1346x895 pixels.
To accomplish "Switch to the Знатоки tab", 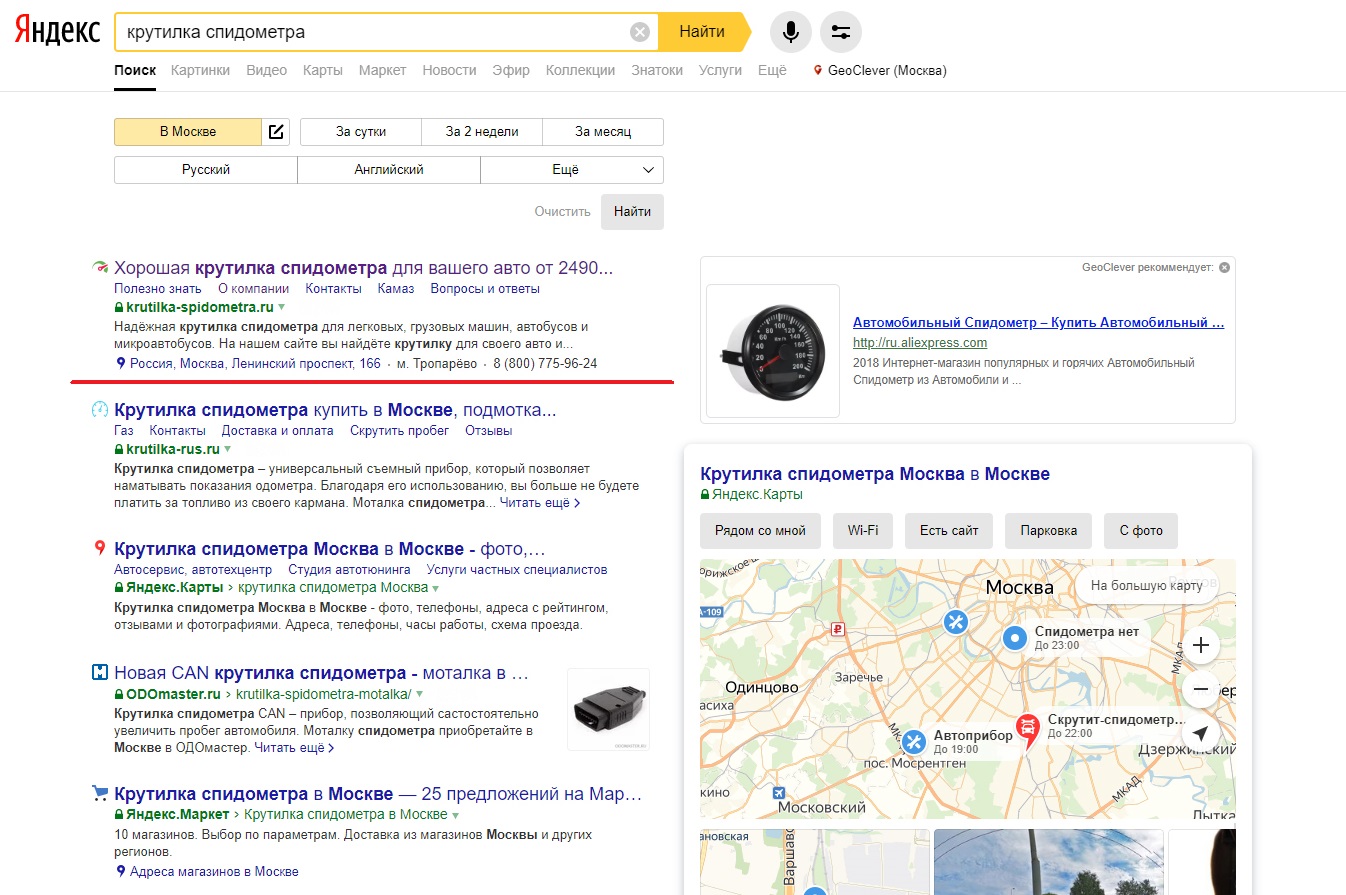I will click(x=657, y=70).
